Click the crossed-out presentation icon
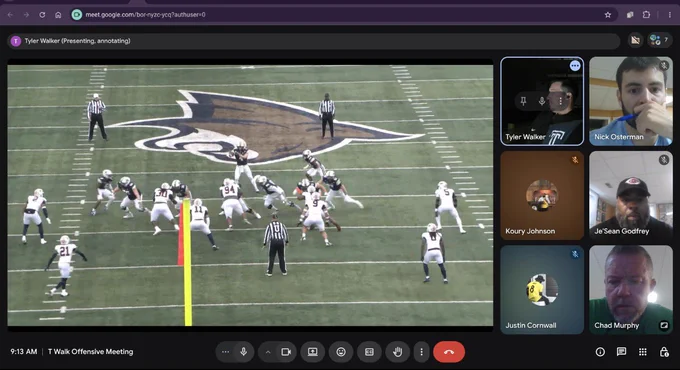 (635, 40)
